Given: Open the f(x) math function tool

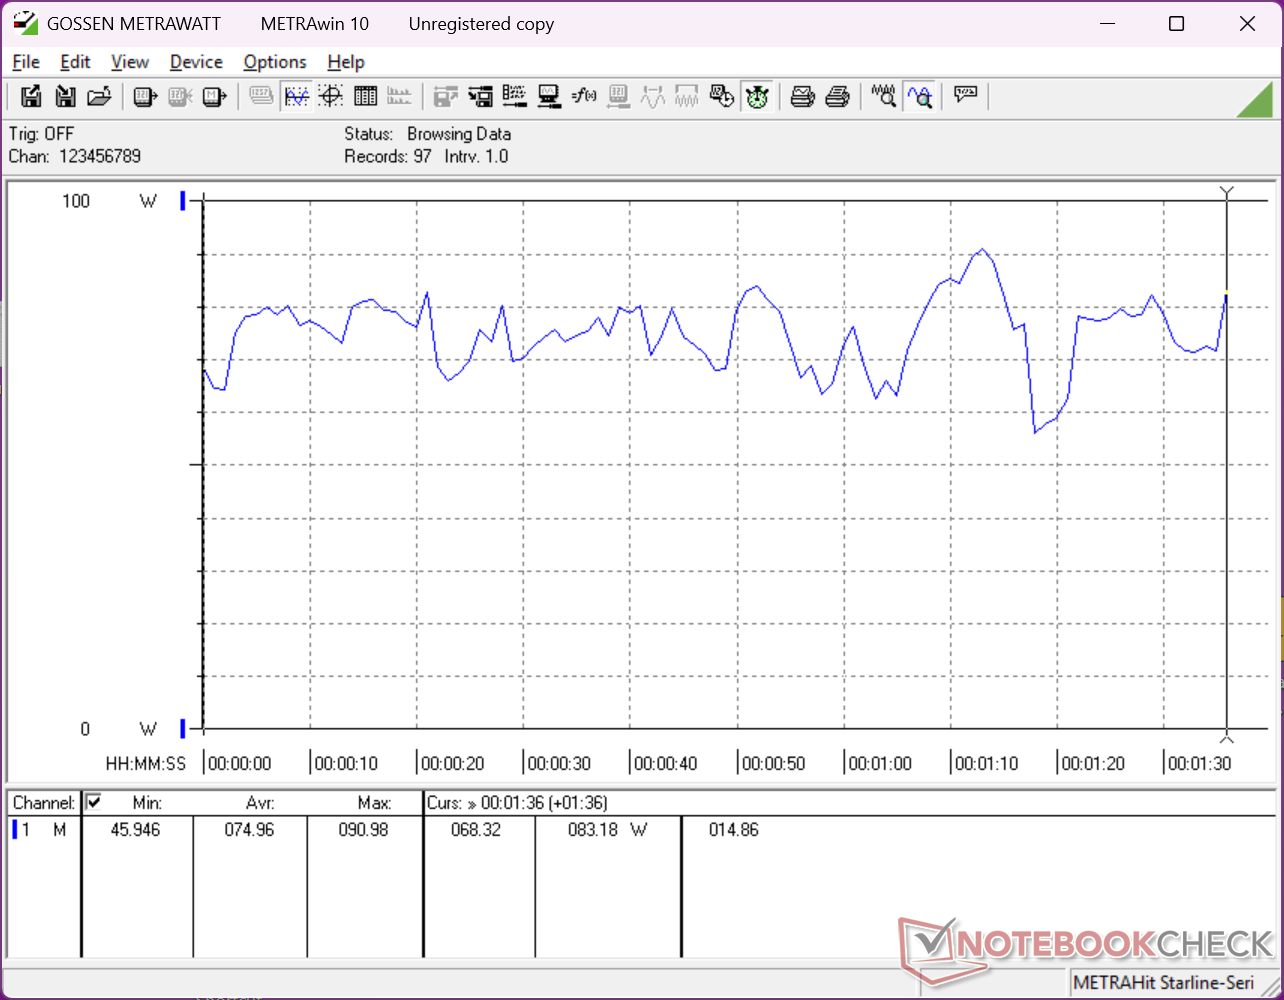Looking at the screenshot, I should click(583, 96).
